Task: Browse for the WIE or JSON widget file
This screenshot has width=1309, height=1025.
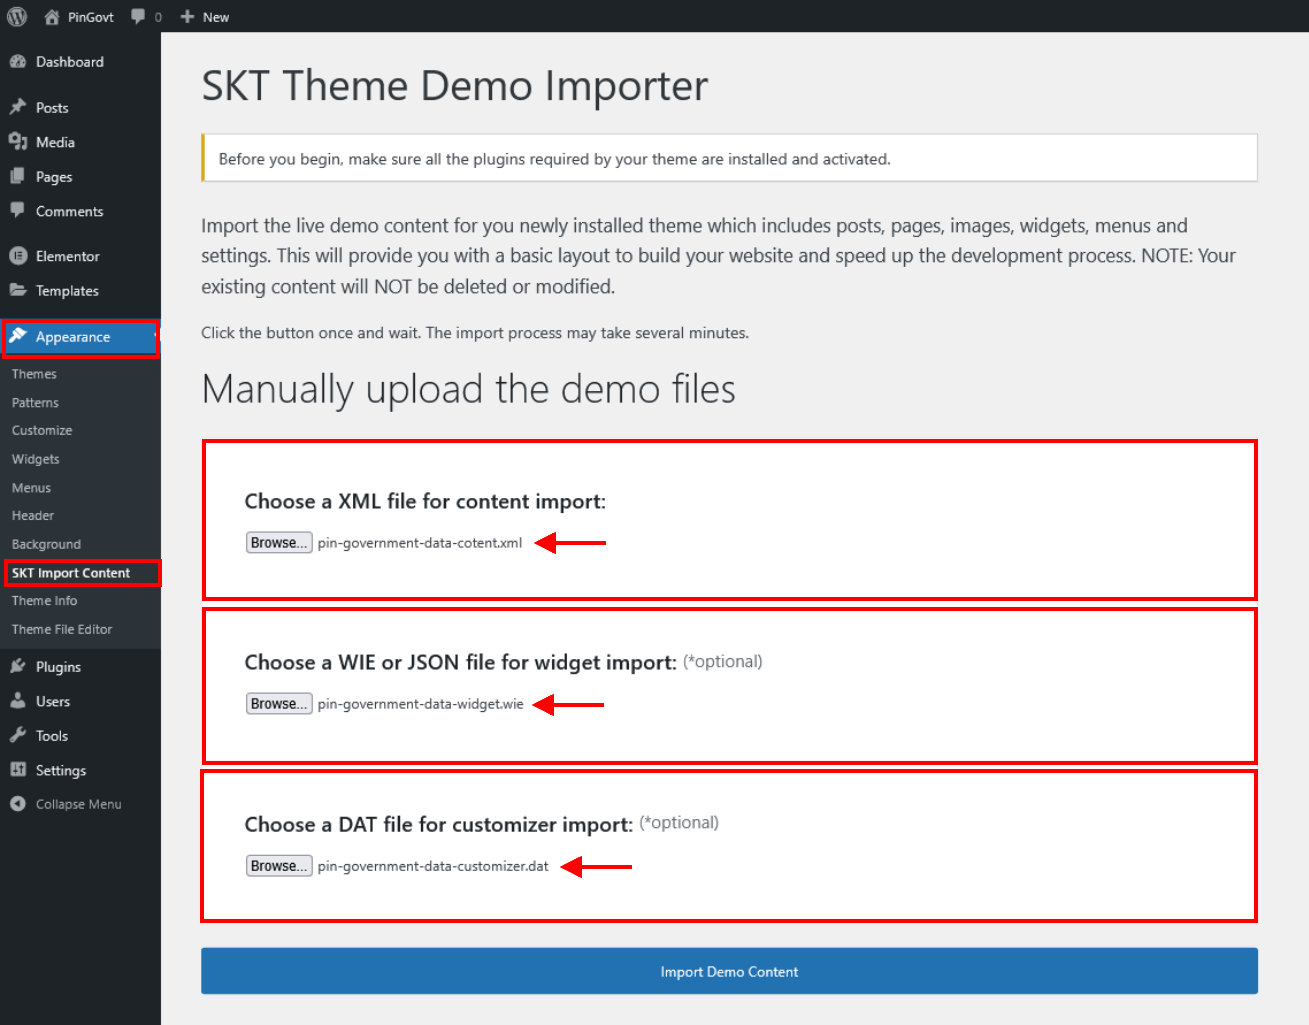Action: [x=279, y=704]
